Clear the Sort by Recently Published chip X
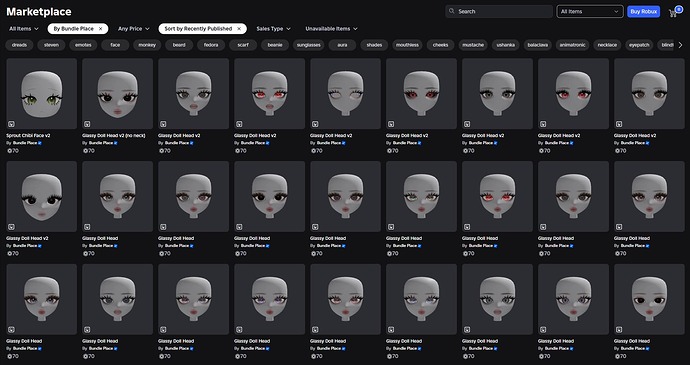690x365 pixels. [239, 29]
